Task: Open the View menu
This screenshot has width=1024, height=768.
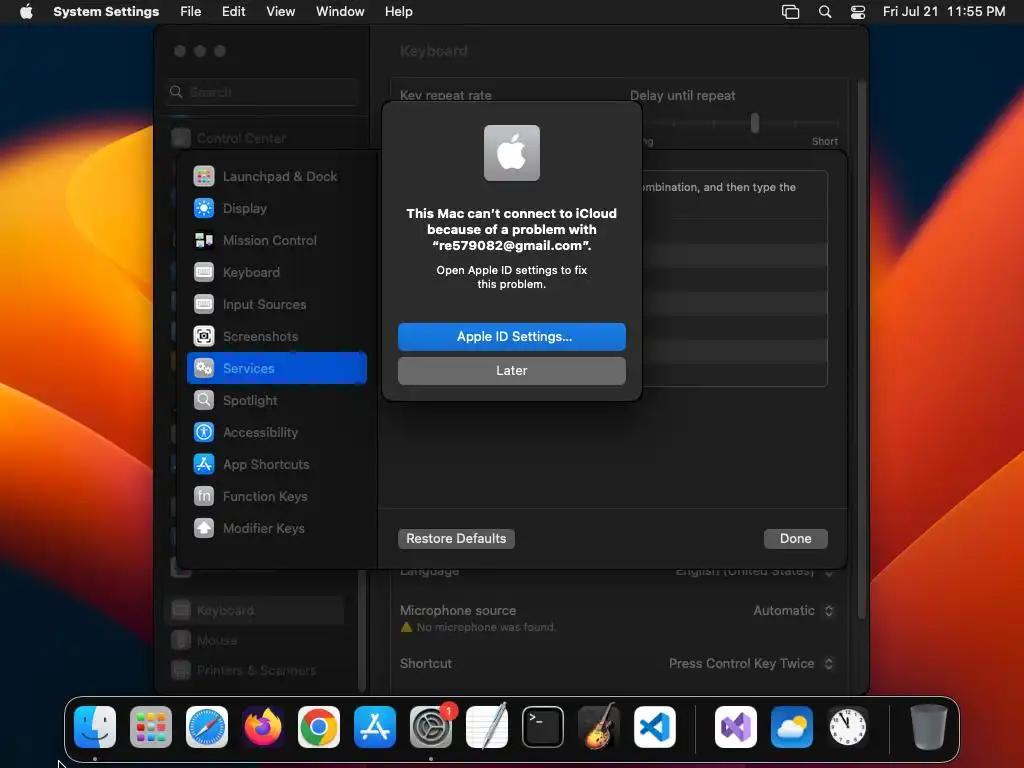Action: [281, 12]
